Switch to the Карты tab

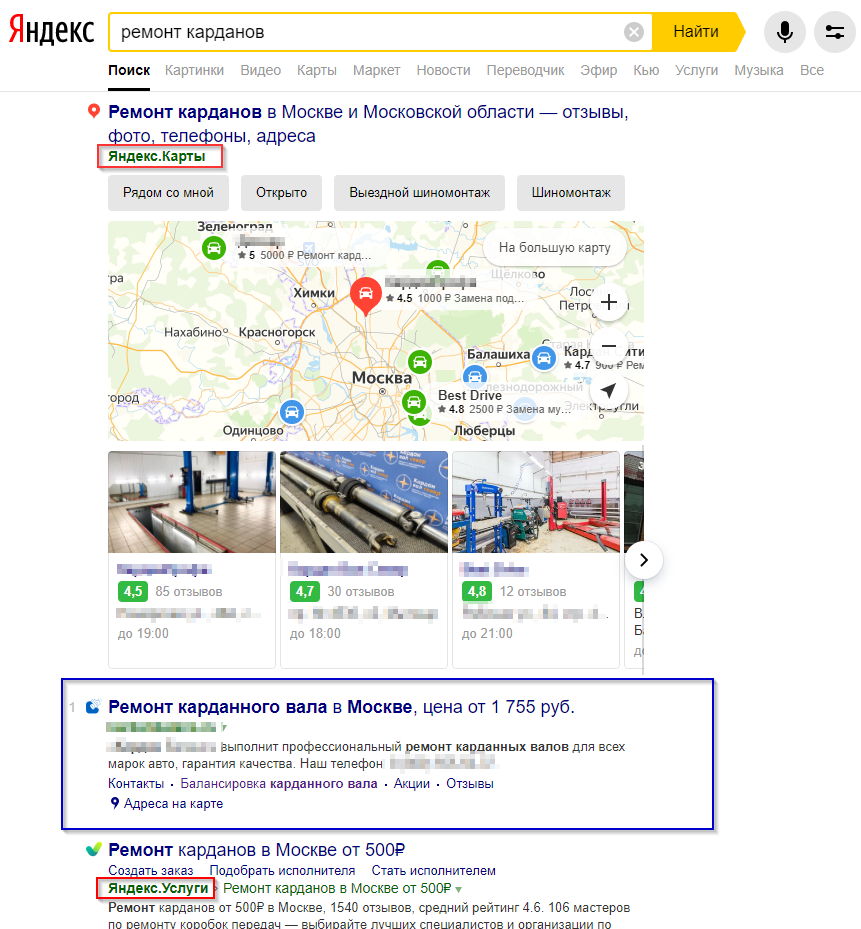(316, 70)
